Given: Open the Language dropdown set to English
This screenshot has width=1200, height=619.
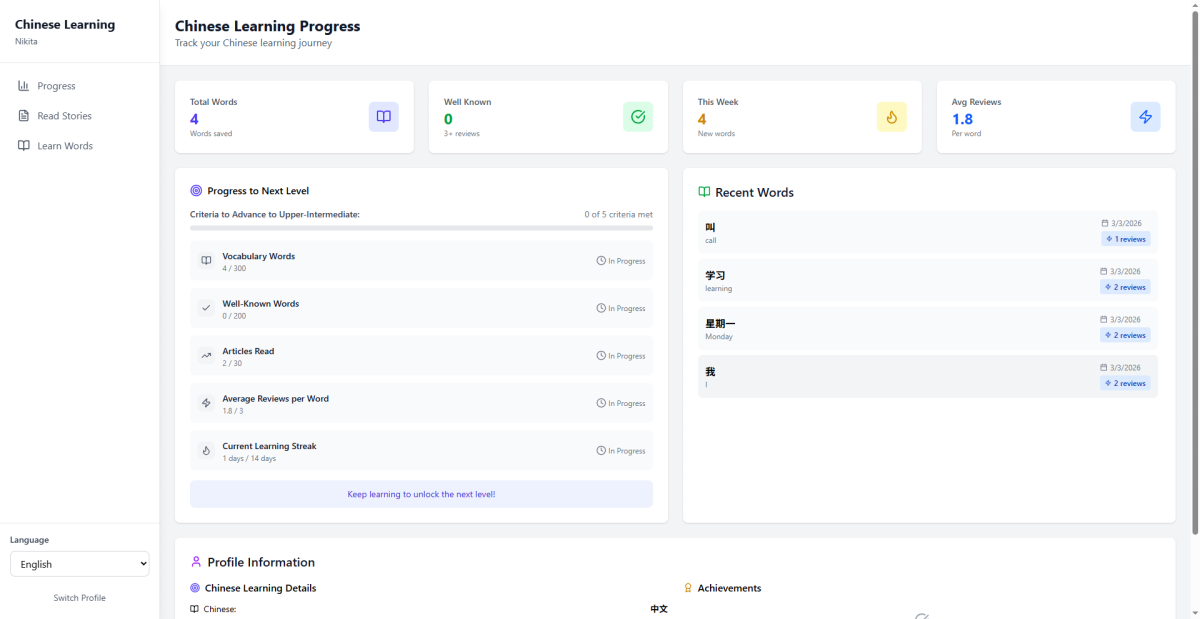Looking at the screenshot, I should point(79,564).
